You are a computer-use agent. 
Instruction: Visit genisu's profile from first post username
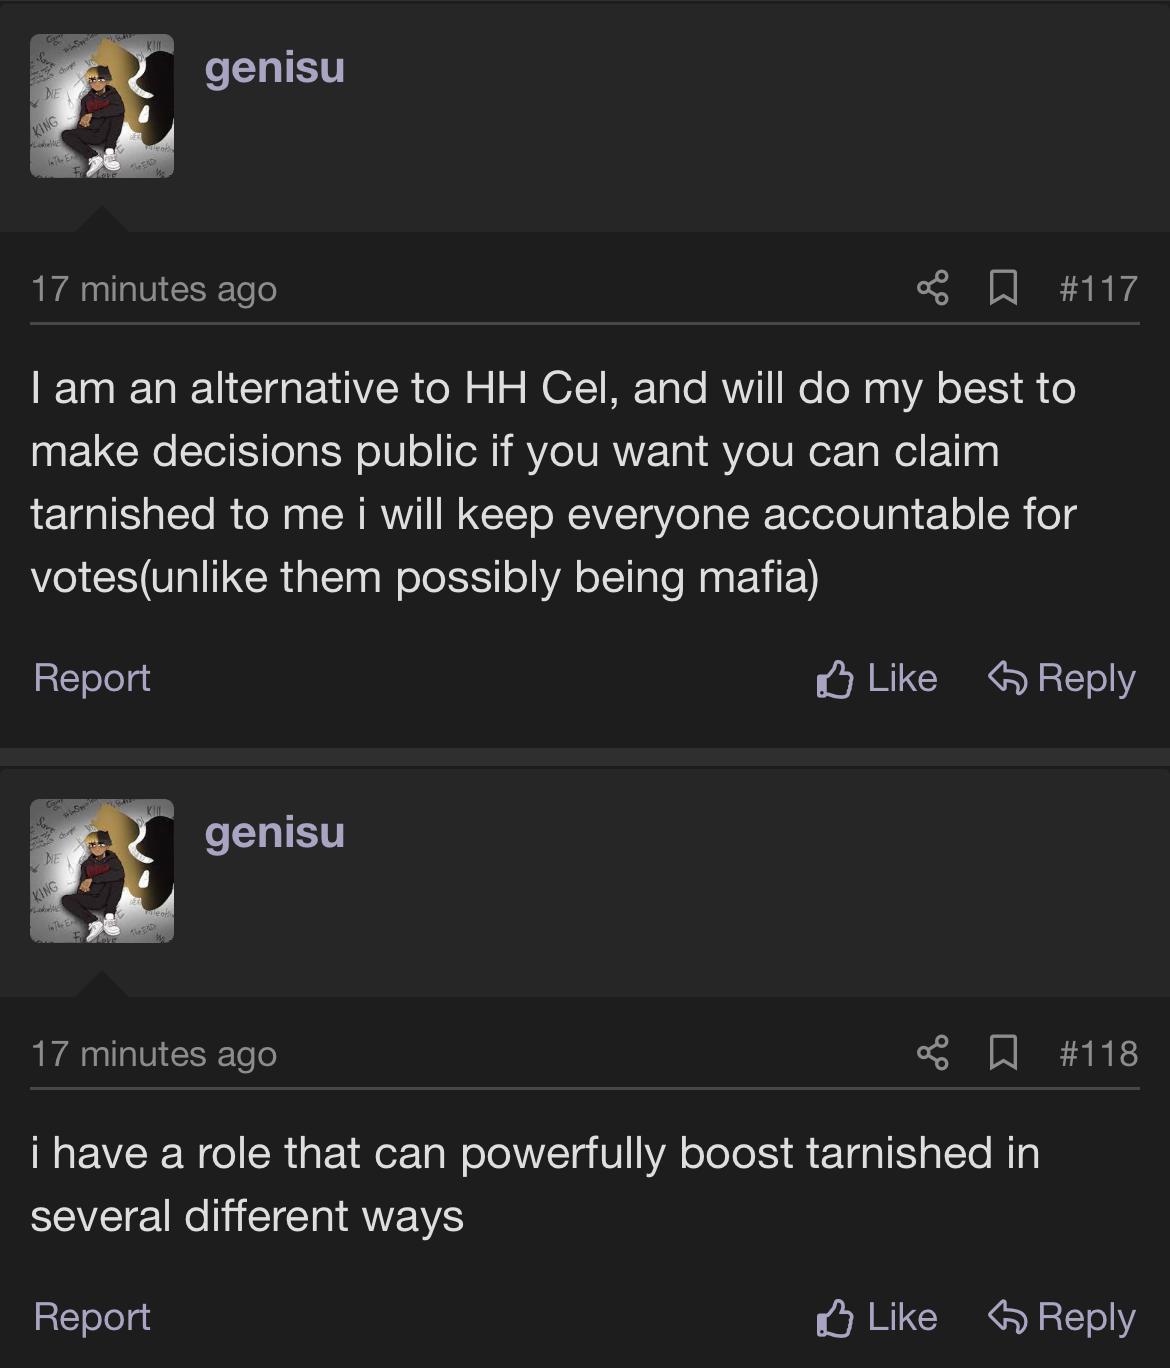(275, 68)
